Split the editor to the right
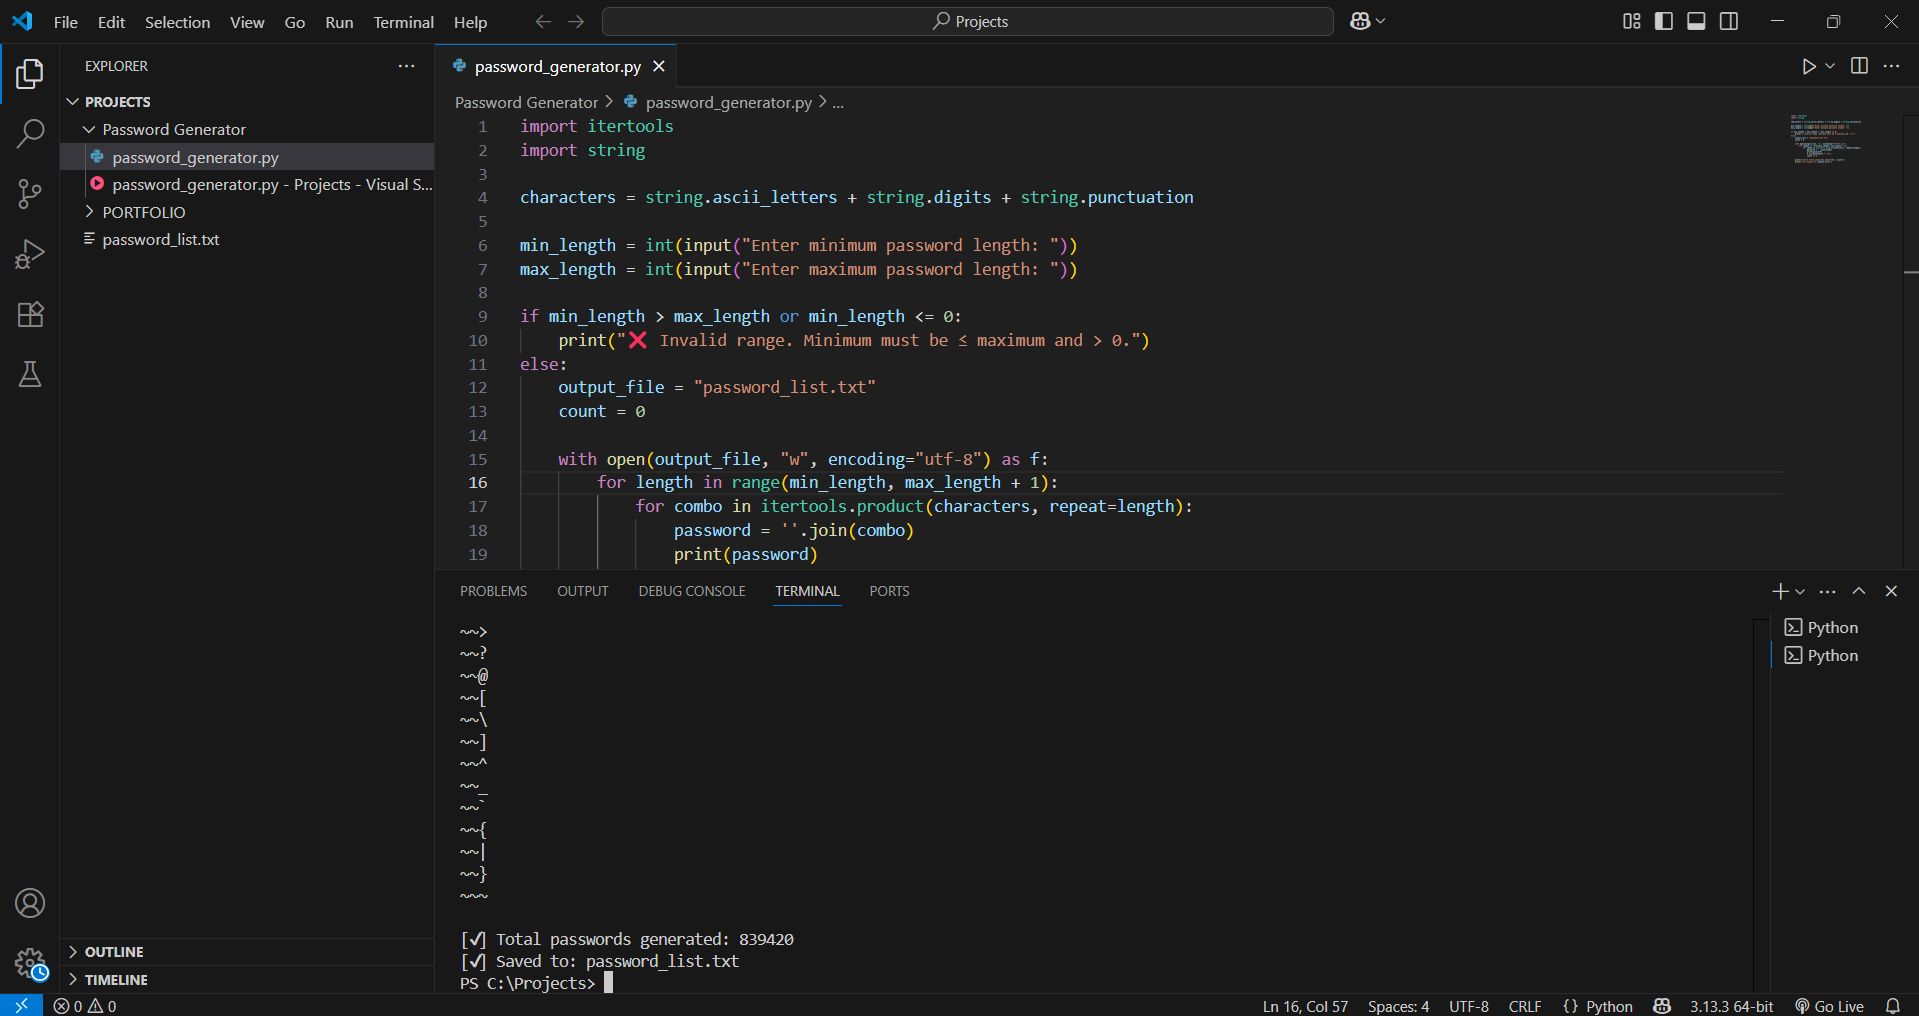This screenshot has height=1016, width=1919. pos(1859,66)
